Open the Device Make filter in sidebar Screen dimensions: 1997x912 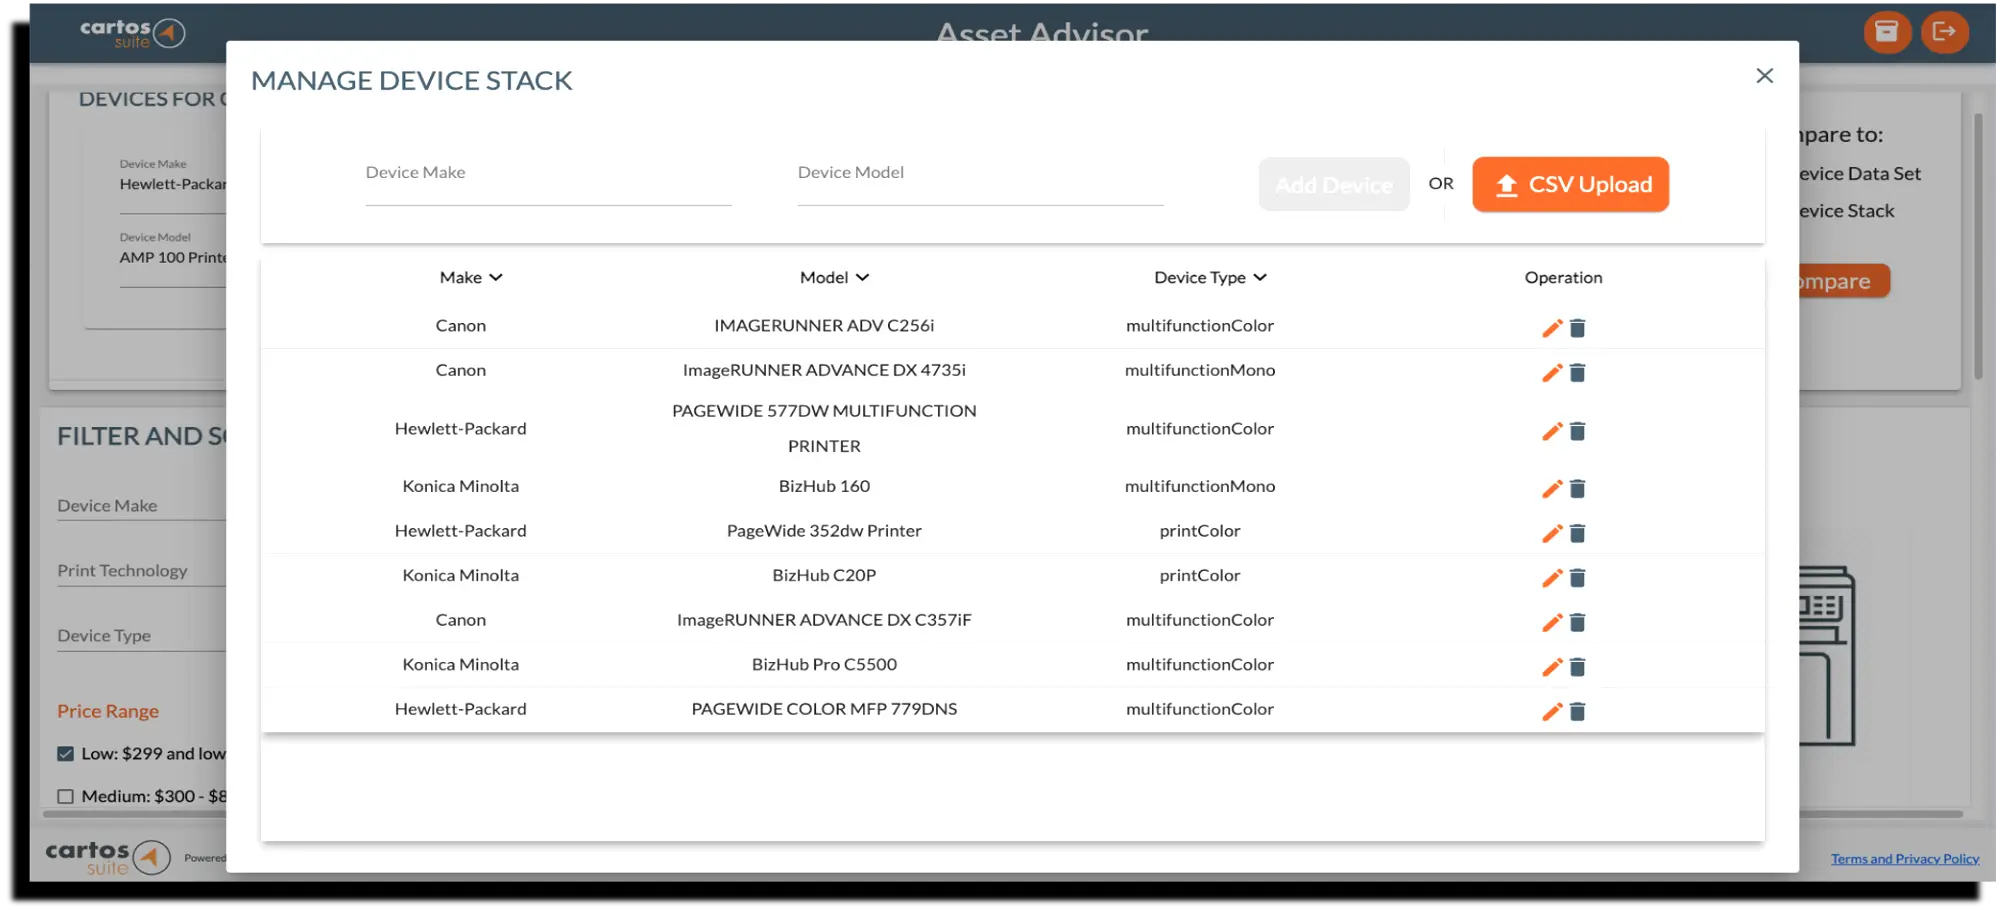click(141, 505)
